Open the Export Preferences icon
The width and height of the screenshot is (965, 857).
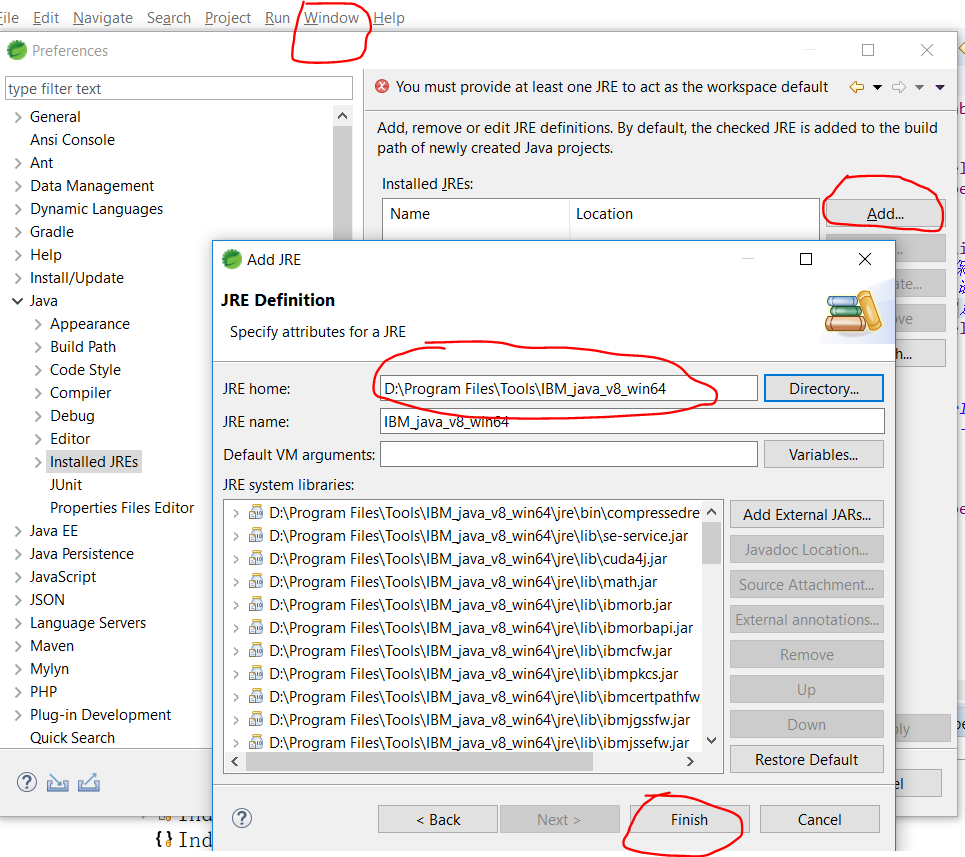pos(88,783)
